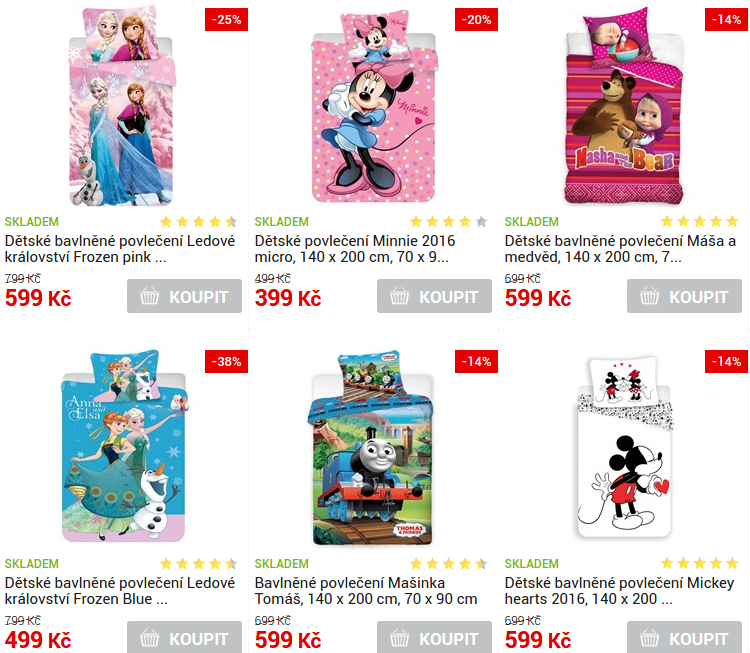The width and height of the screenshot is (750, 653).
Task: Click basket icon for Mašinka Tomáš bedding
Action: (399, 638)
